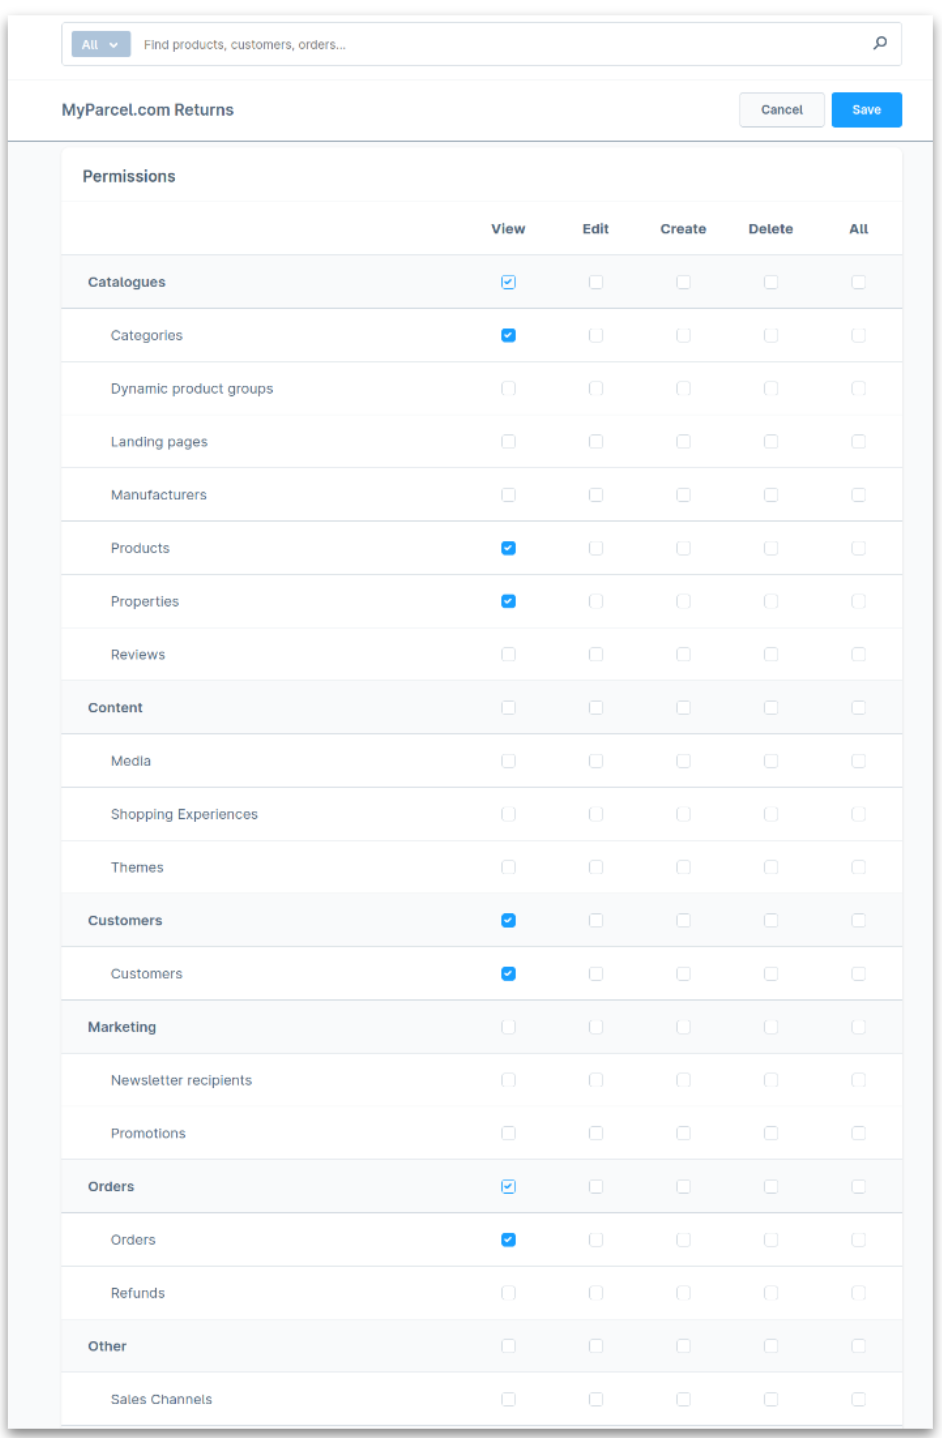Toggle View checkbox for the Content section
The image size is (942, 1438).
click(509, 707)
